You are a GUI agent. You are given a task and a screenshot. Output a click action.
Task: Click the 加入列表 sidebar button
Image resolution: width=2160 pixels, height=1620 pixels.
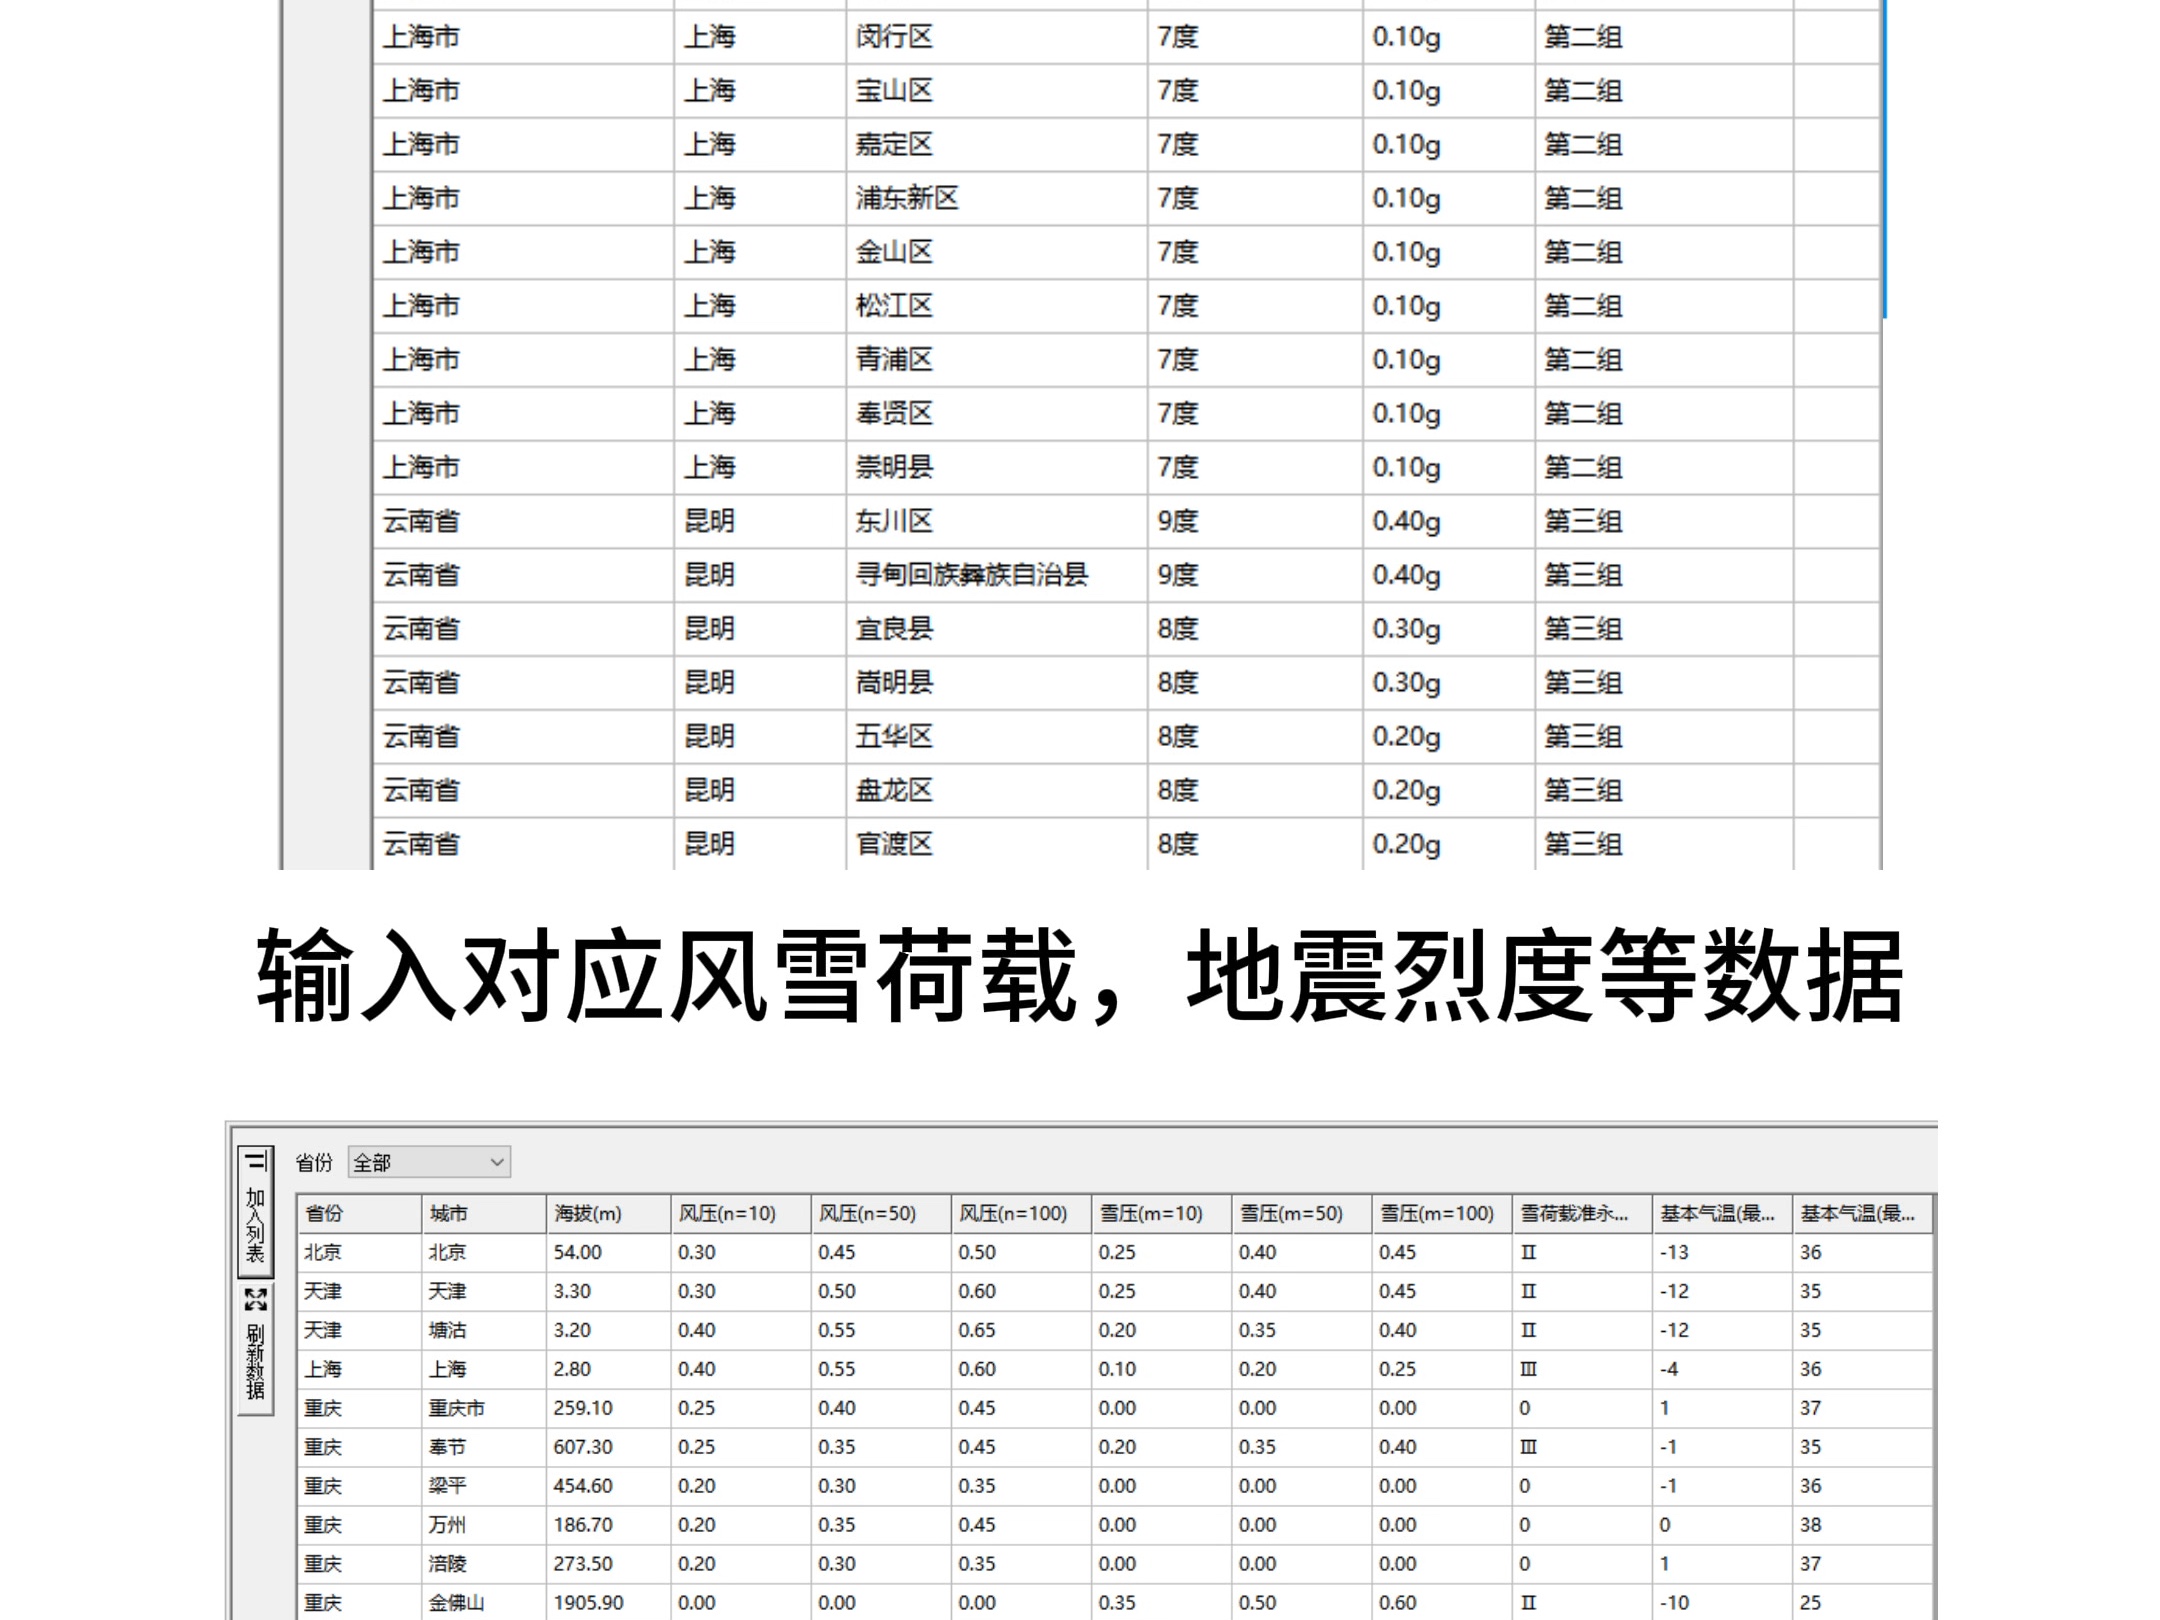pyautogui.click(x=255, y=1212)
